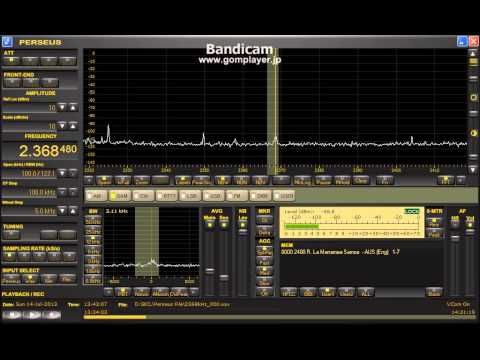Set AGC speed to Med

264,272
